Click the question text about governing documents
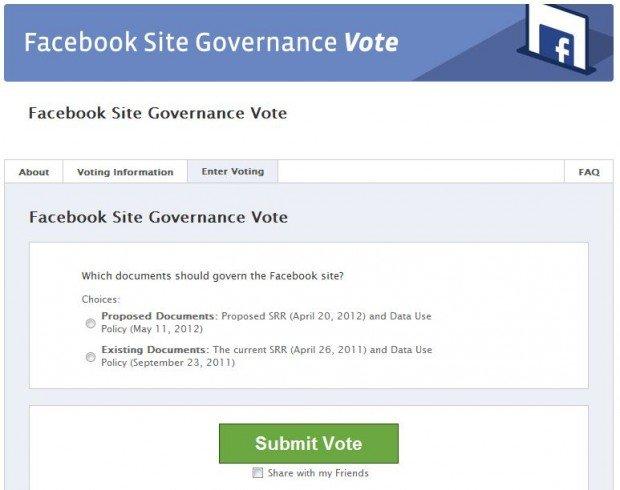Screen dimensions: 620x490 pyautogui.click(x=213, y=276)
